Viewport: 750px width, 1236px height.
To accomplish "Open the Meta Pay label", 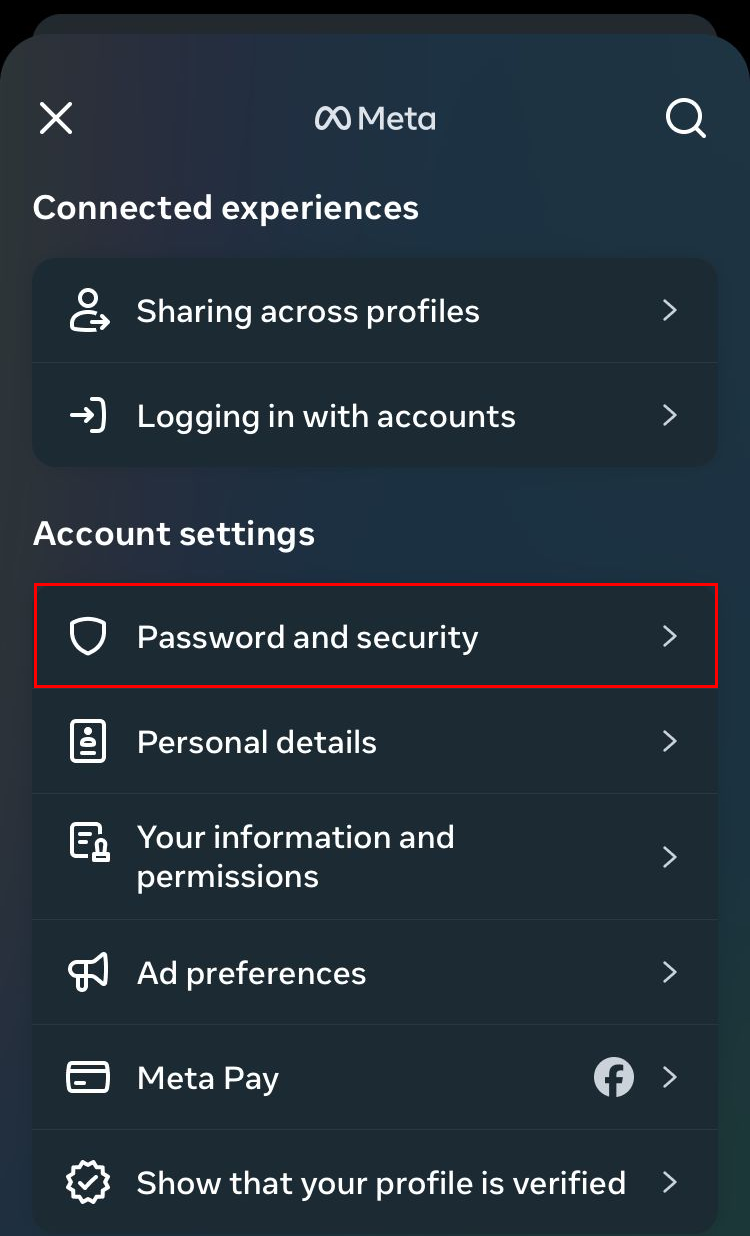I will click(x=208, y=1078).
